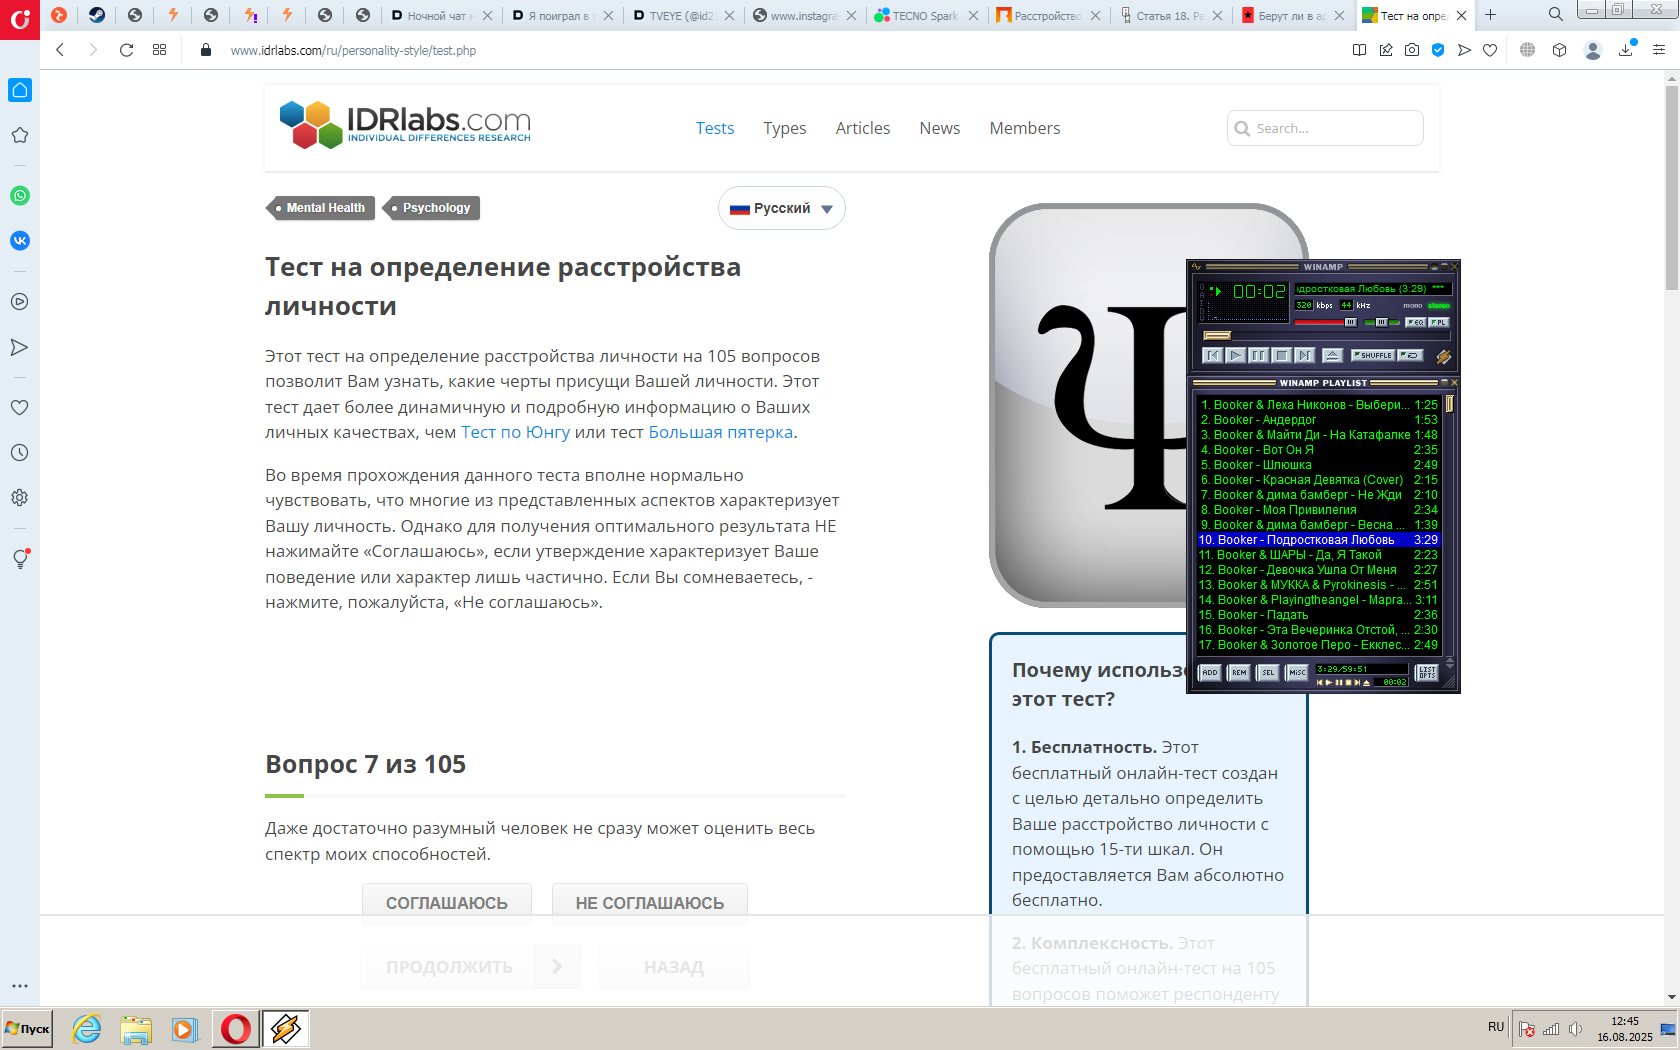Open Tests menu on IDRlabs
Image resolution: width=1680 pixels, height=1050 pixels.
click(x=715, y=128)
